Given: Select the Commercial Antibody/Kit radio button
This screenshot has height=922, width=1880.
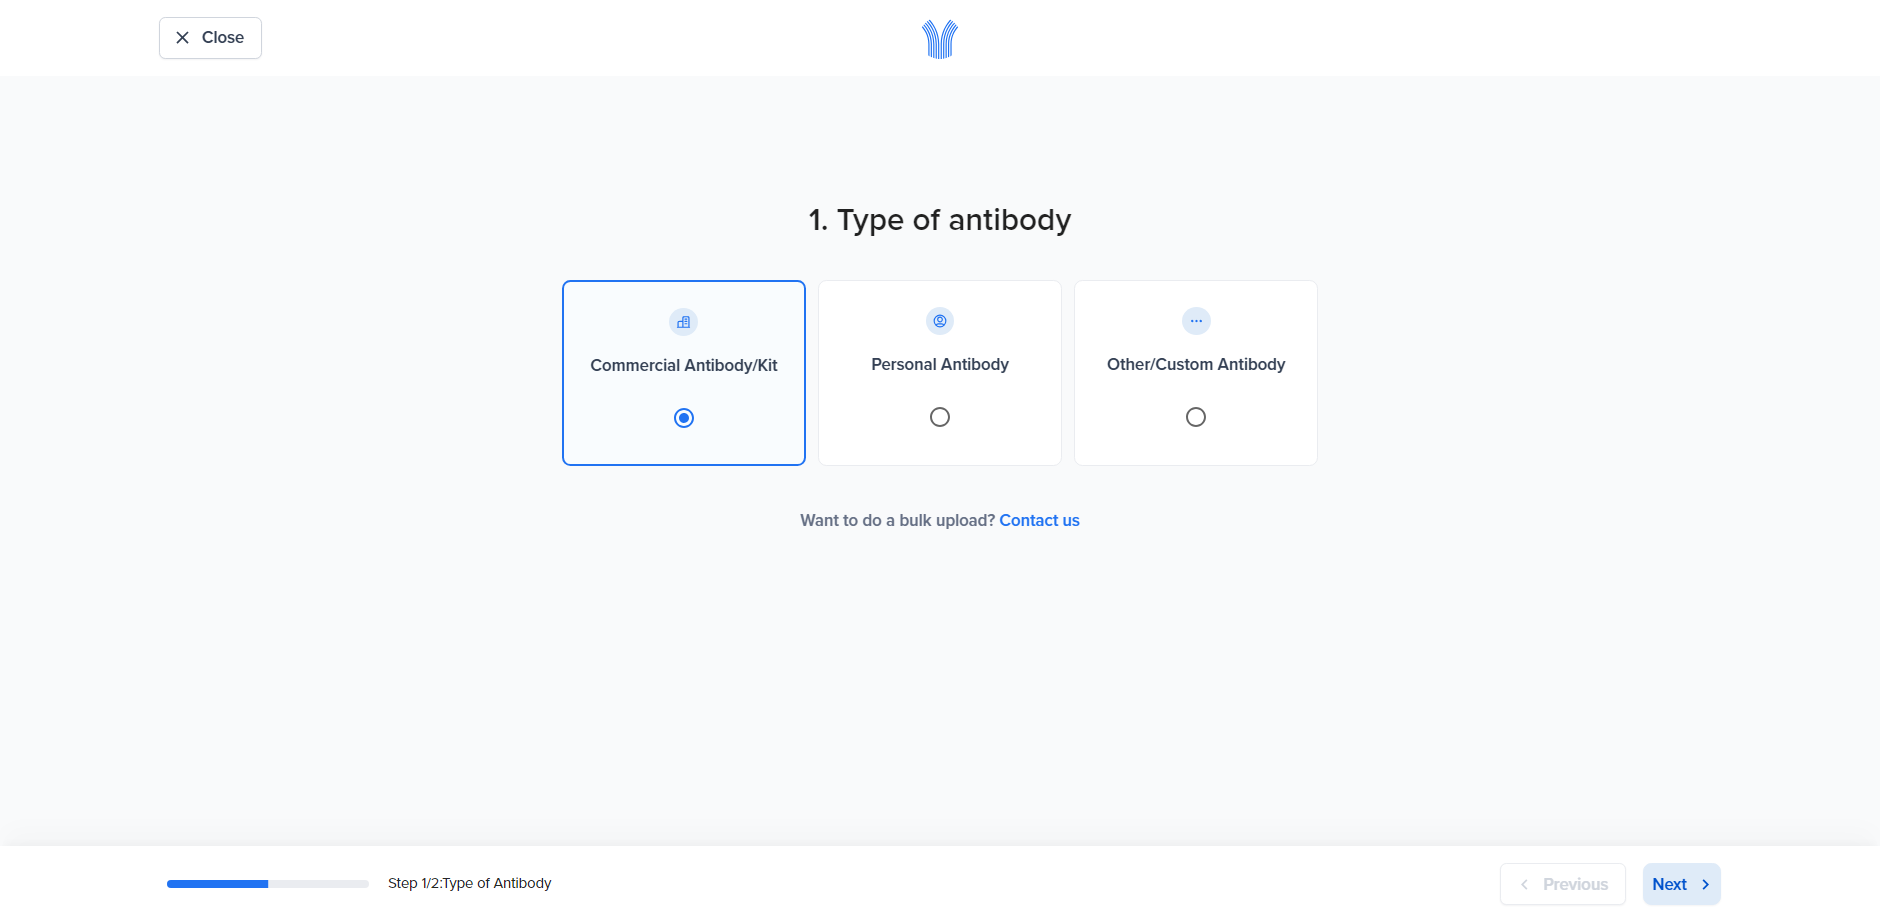Looking at the screenshot, I should coord(684,418).
